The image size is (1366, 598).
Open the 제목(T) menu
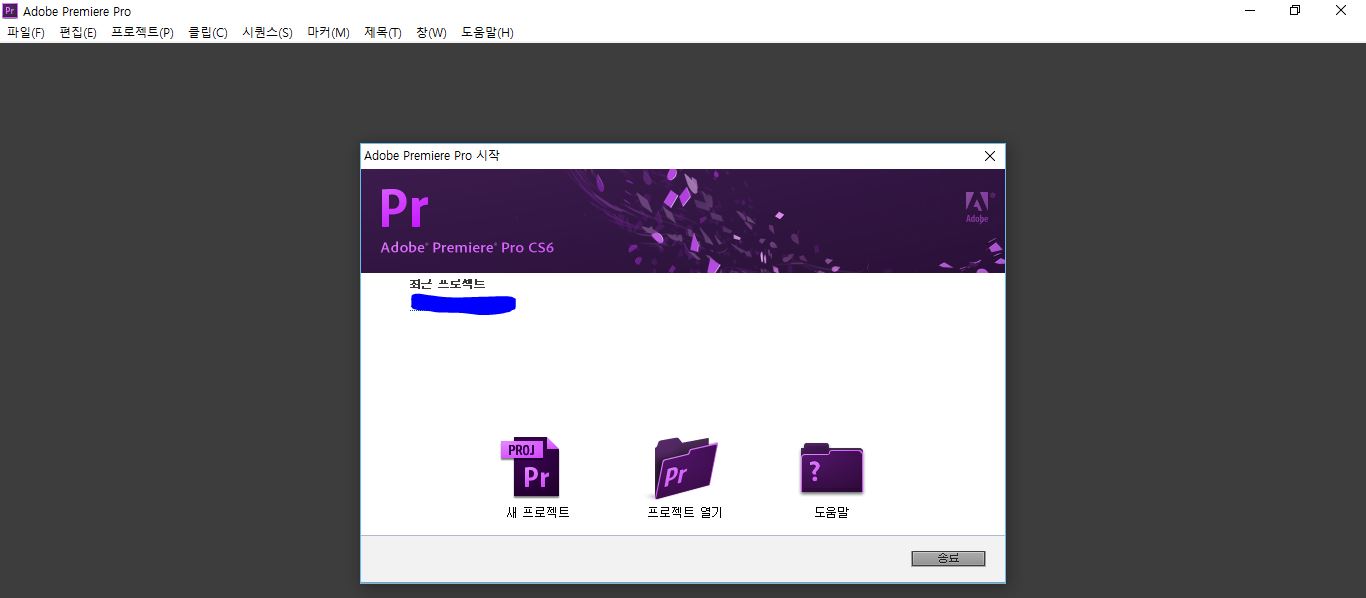(x=382, y=33)
